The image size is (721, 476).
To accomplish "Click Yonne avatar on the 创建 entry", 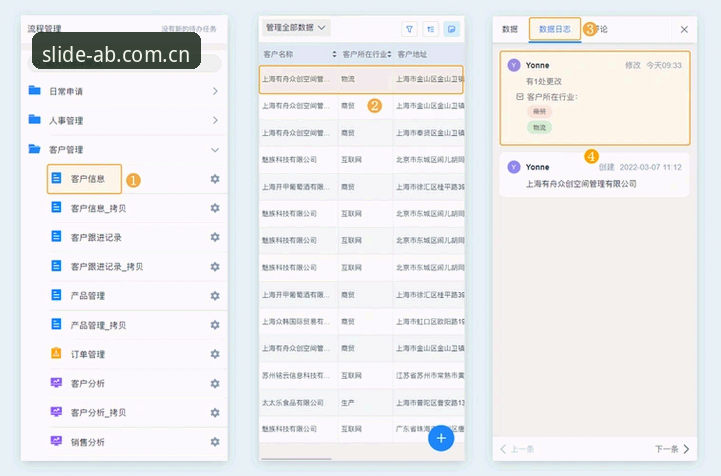I will 514,167.
